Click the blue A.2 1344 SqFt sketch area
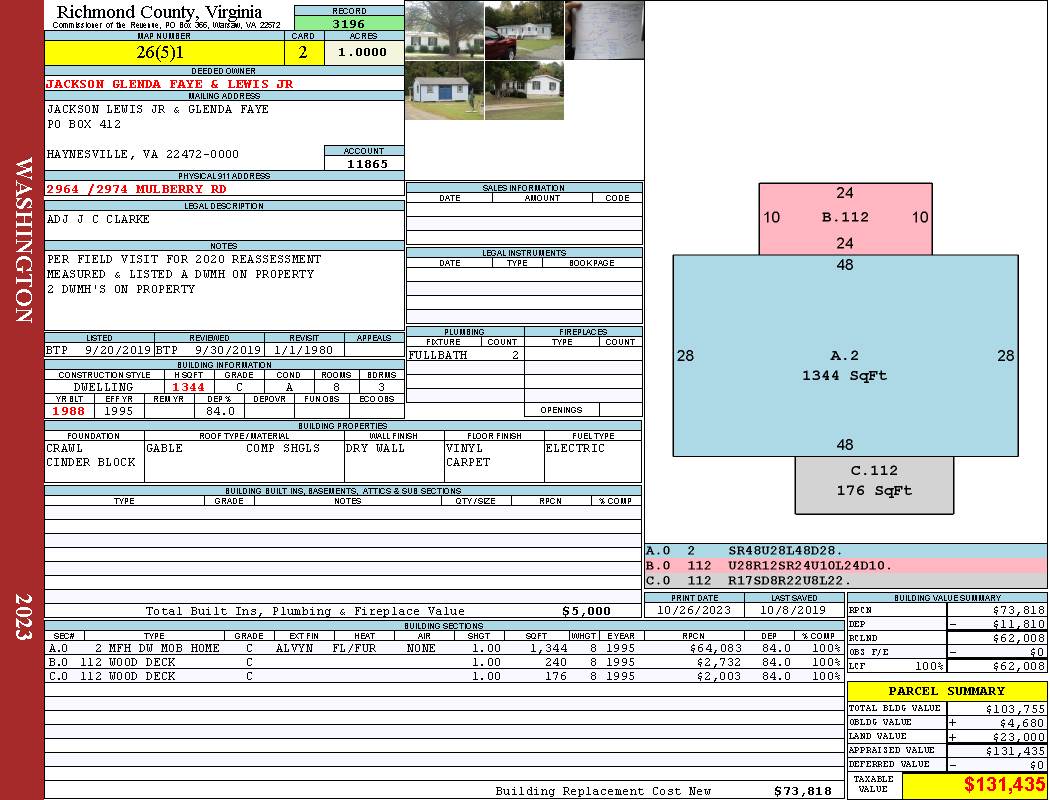The width and height of the screenshot is (1050, 800). [x=845, y=365]
